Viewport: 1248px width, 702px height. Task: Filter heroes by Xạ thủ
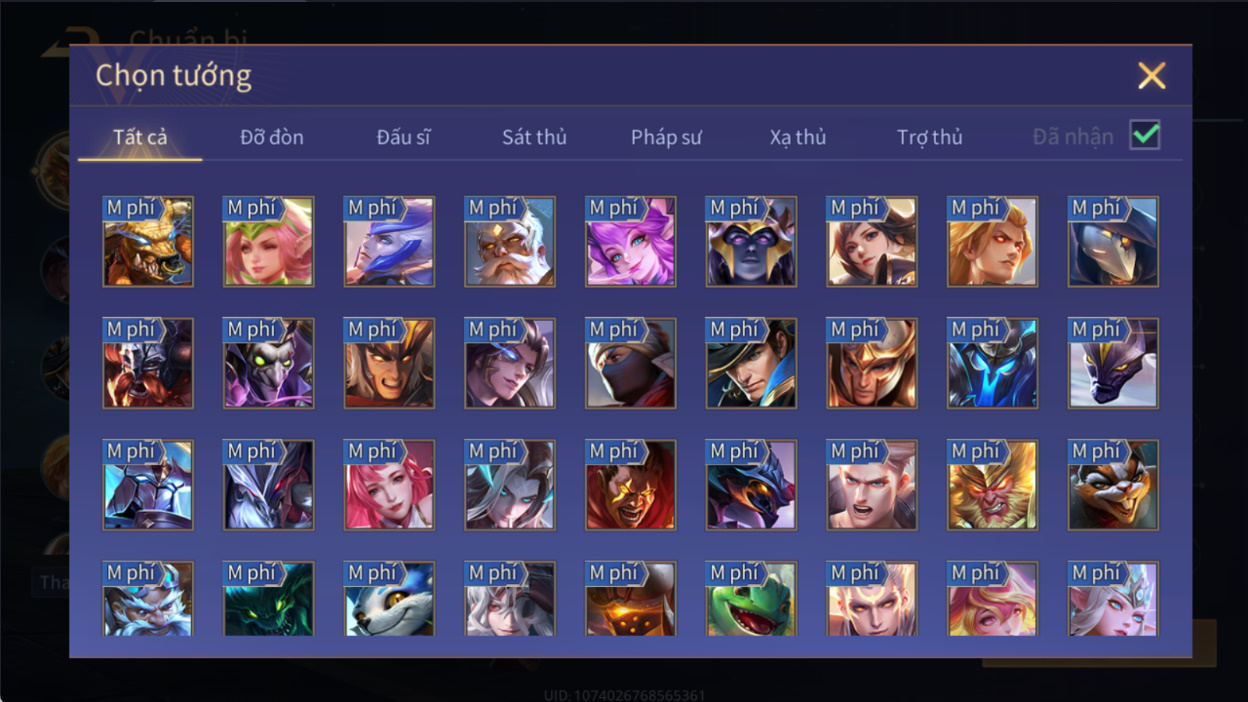pos(798,137)
